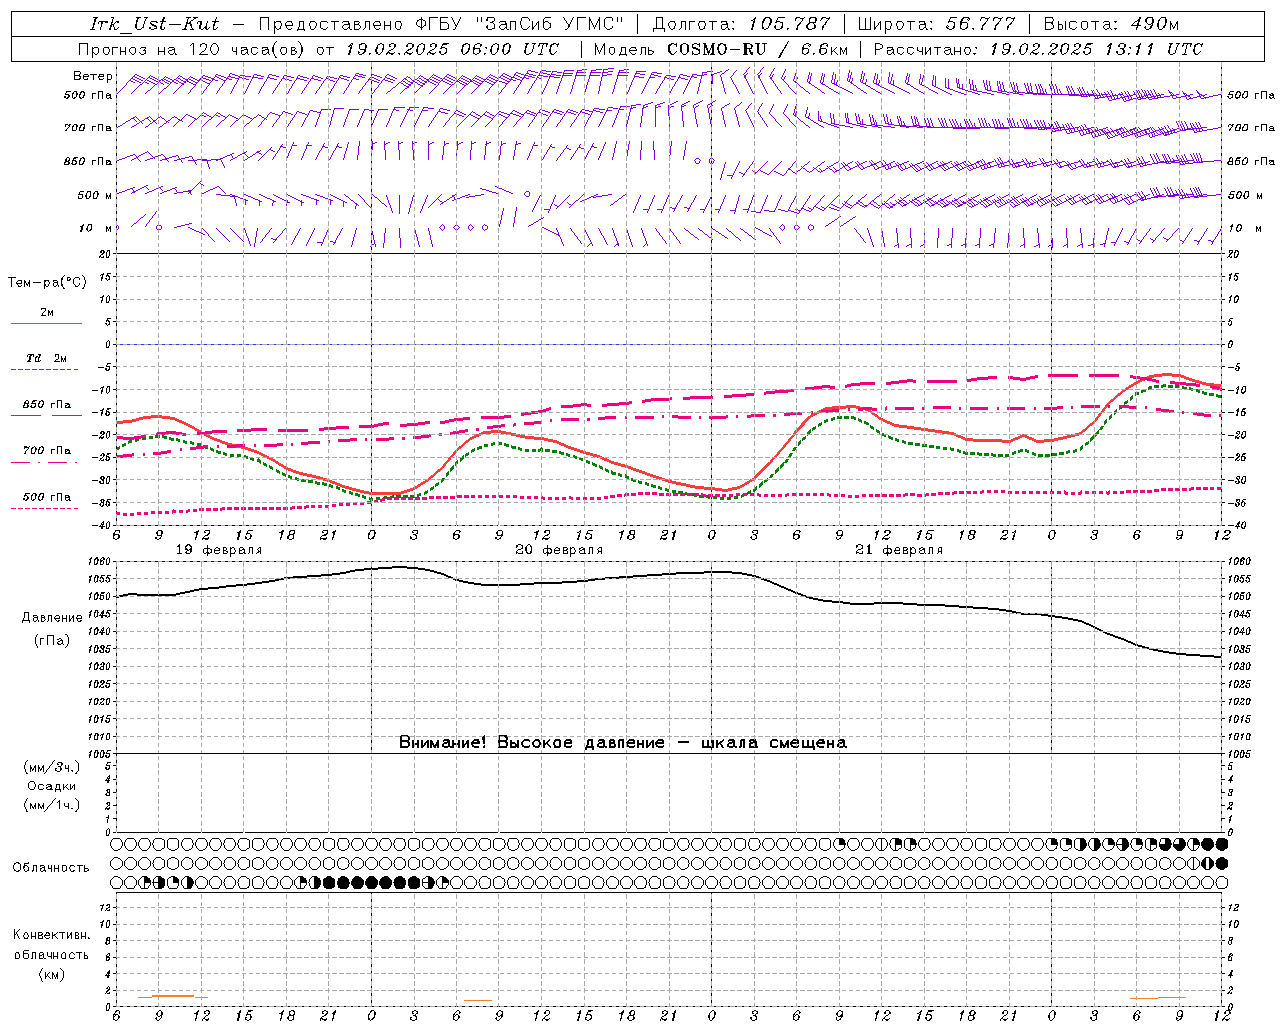Click the Высота: 490м header field
1280x1024 pixels.
1111,24
